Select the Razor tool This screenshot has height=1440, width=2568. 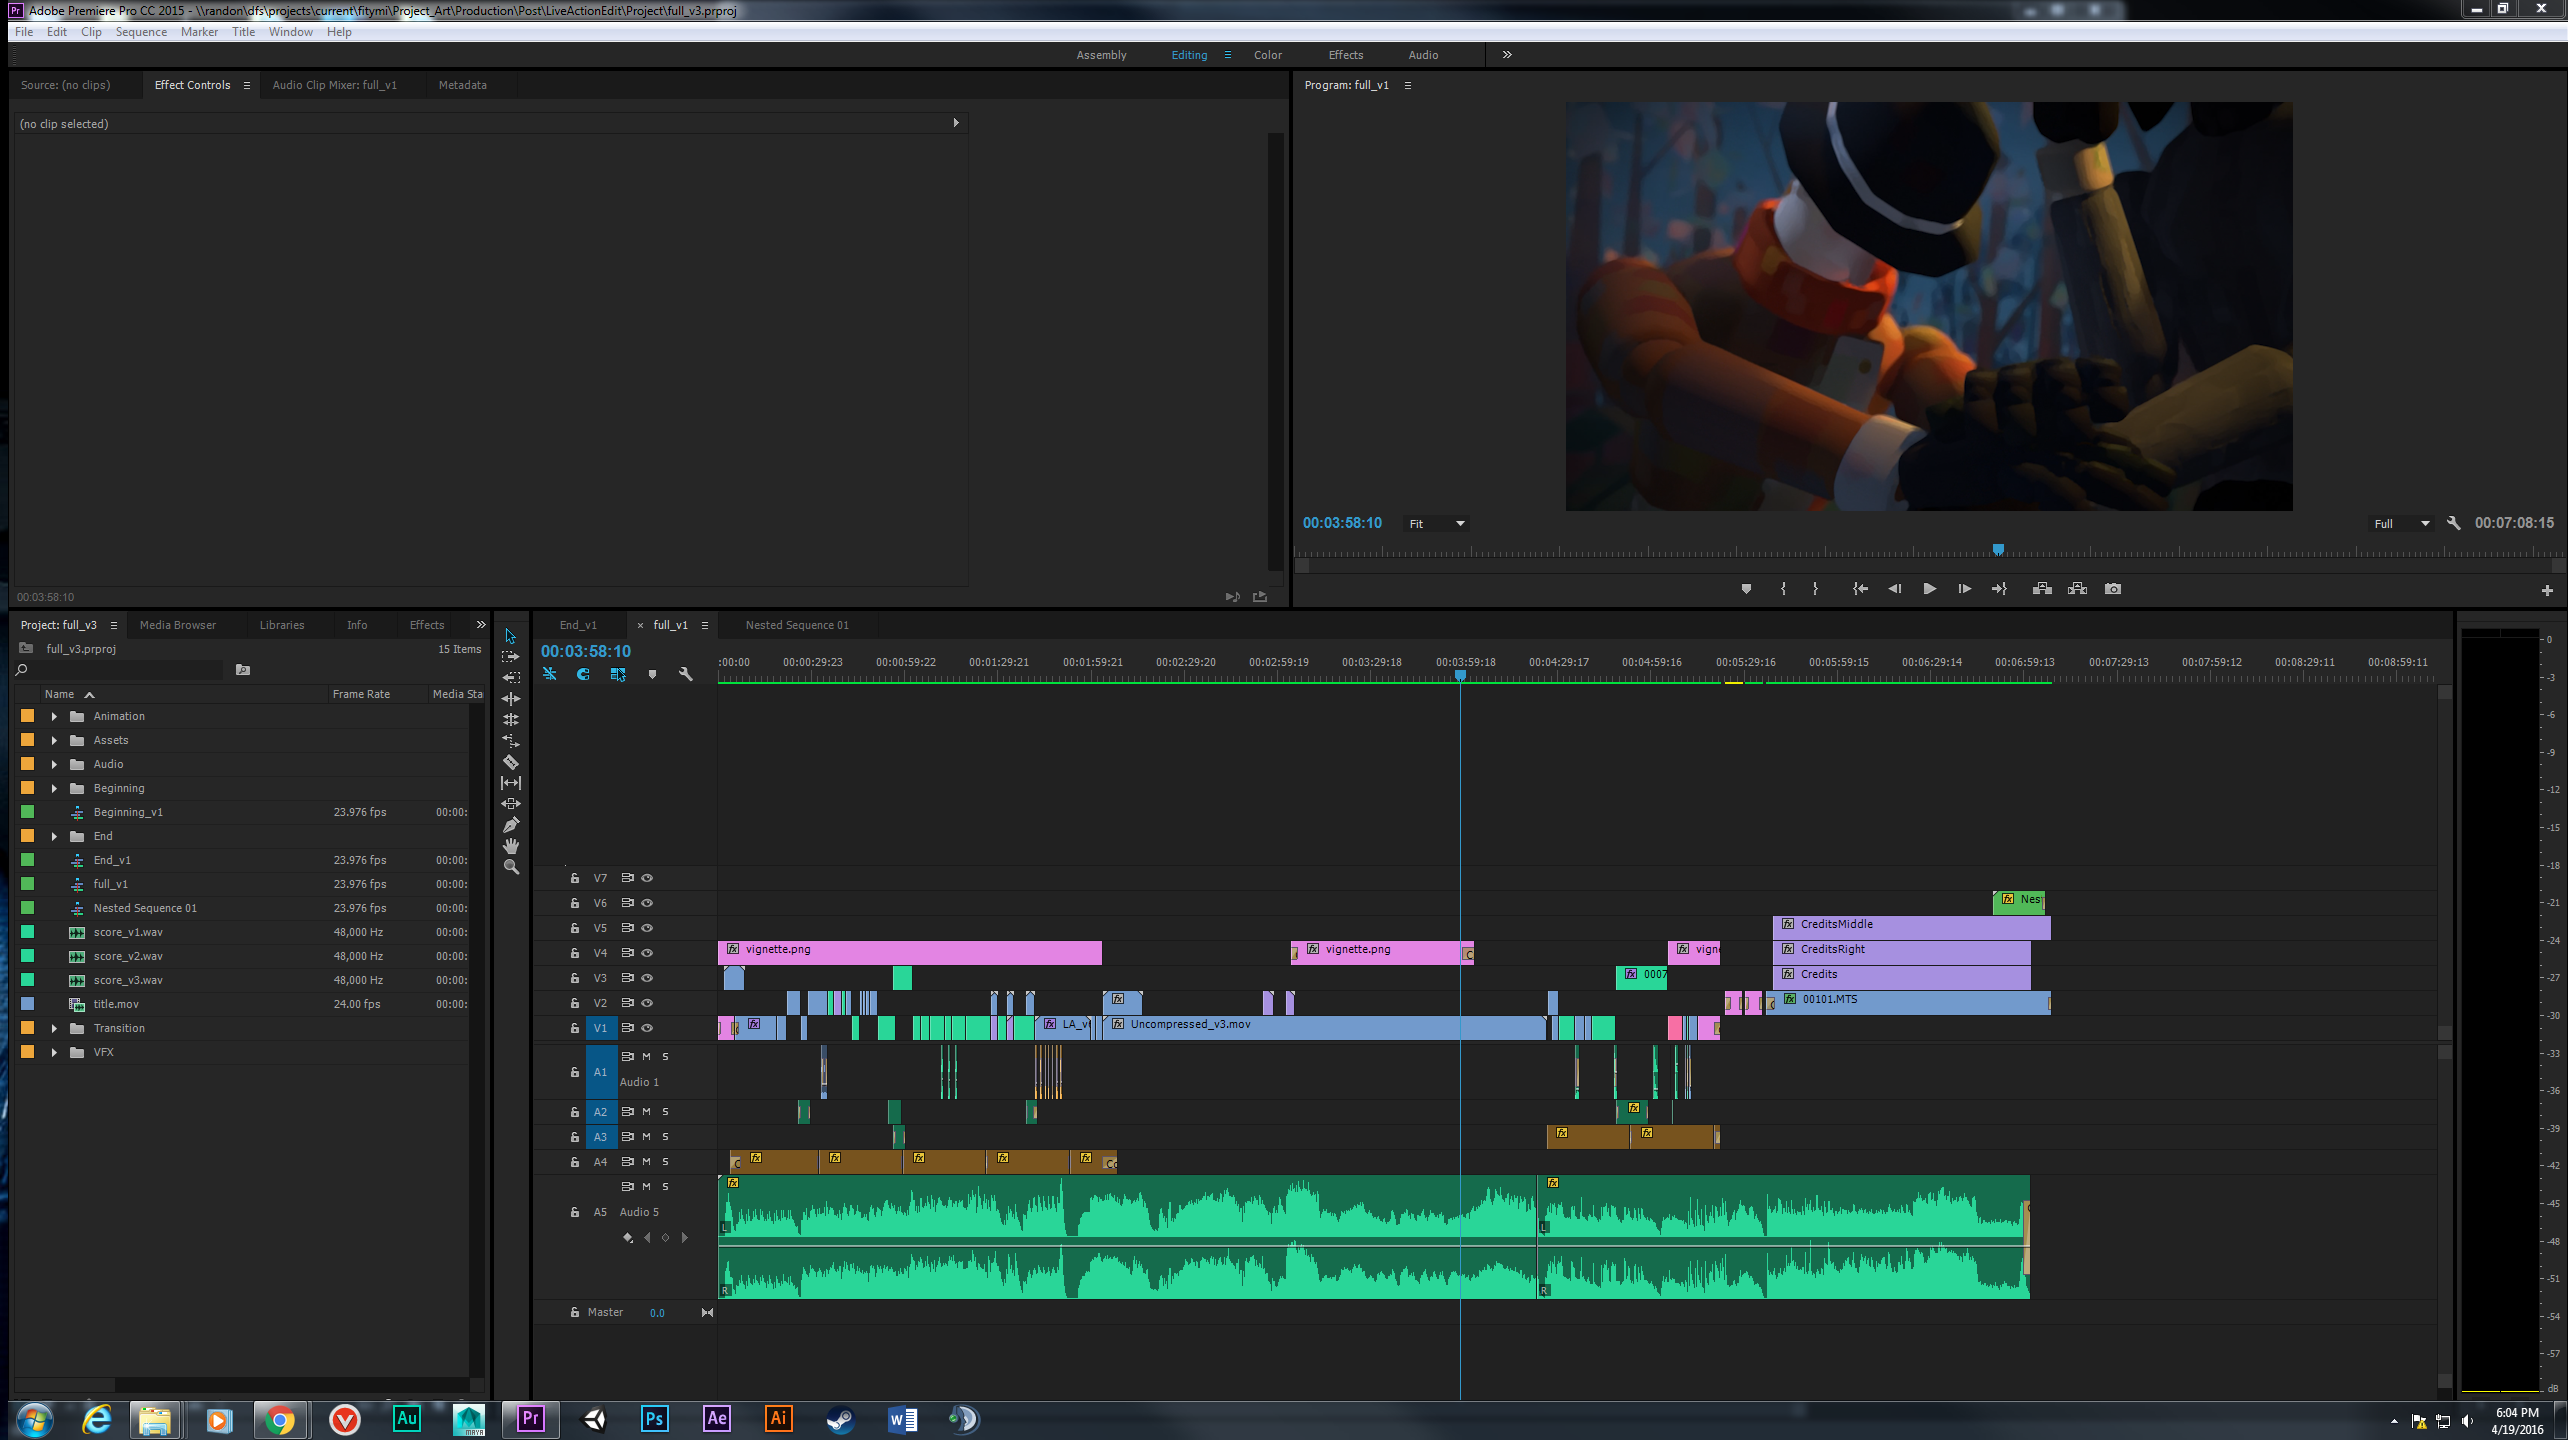[510, 762]
